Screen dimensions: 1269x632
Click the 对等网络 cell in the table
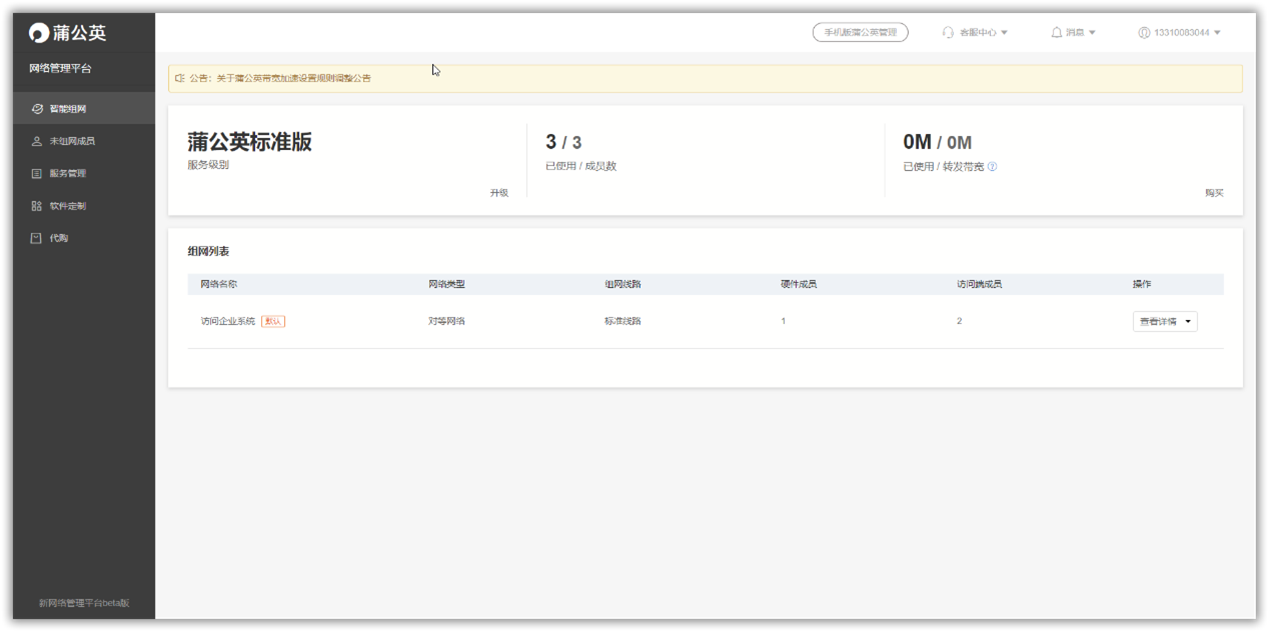(x=447, y=321)
